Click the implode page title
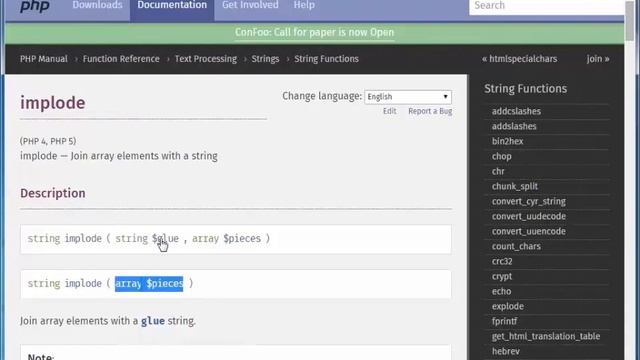The image size is (640, 360). [53, 103]
